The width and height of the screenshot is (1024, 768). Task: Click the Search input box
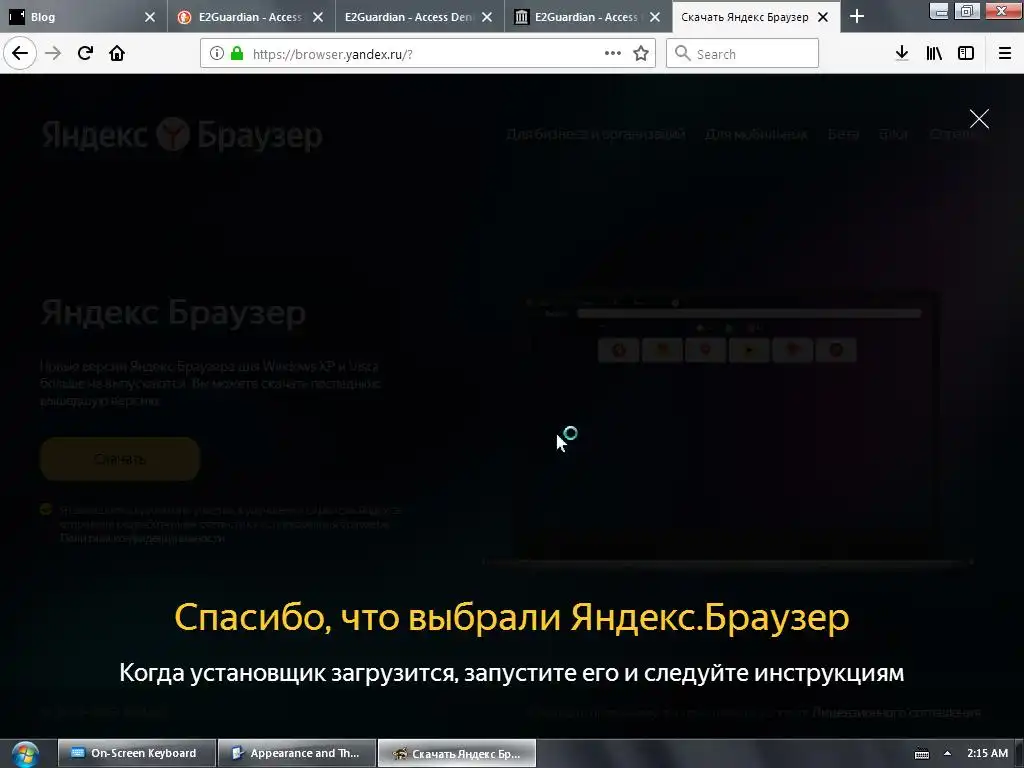tap(743, 54)
